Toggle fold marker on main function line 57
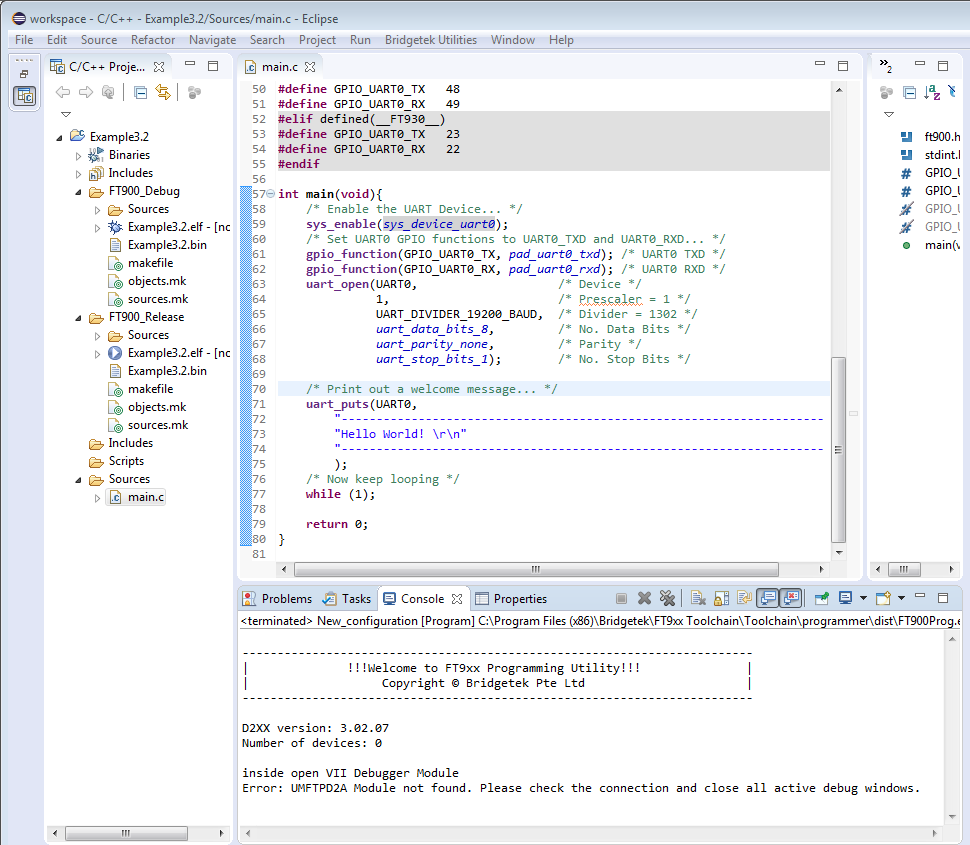 point(270,194)
